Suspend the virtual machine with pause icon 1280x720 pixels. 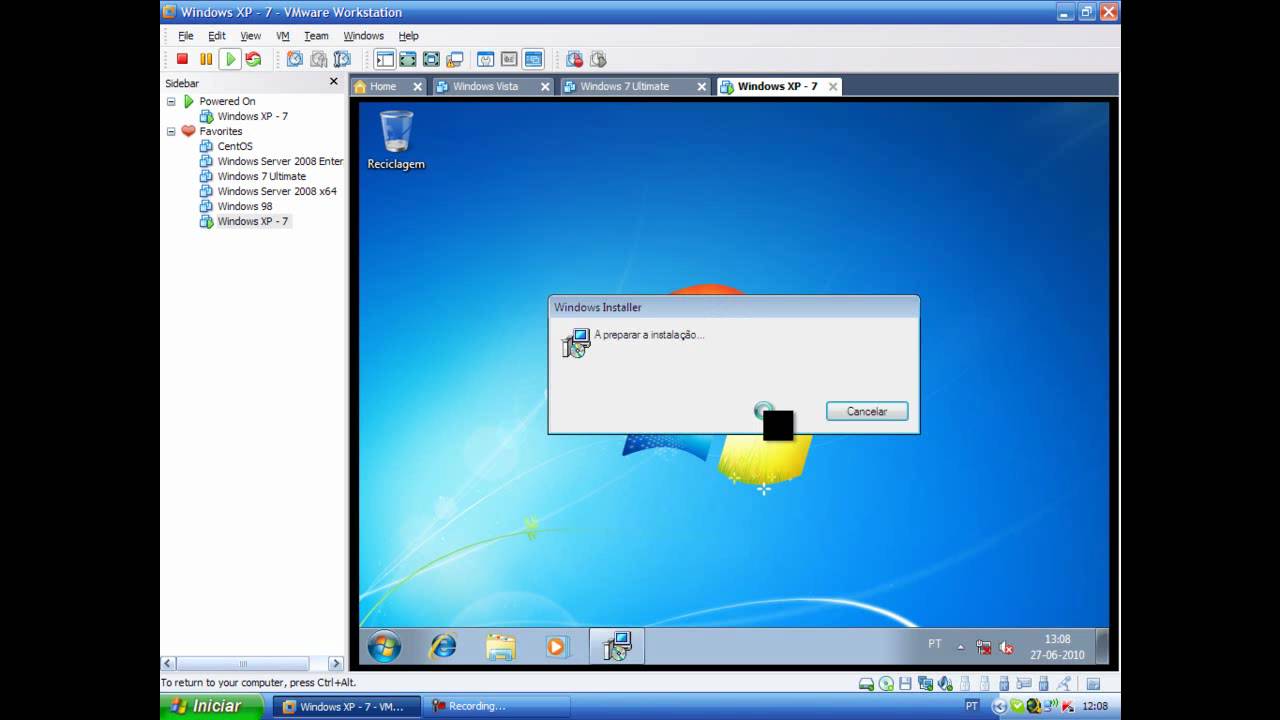tap(206, 59)
